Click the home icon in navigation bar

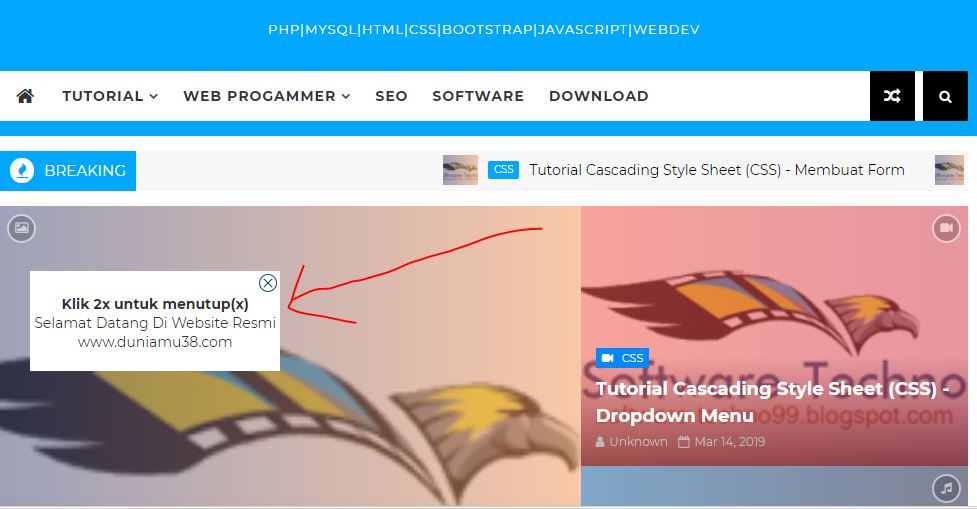pos(25,96)
